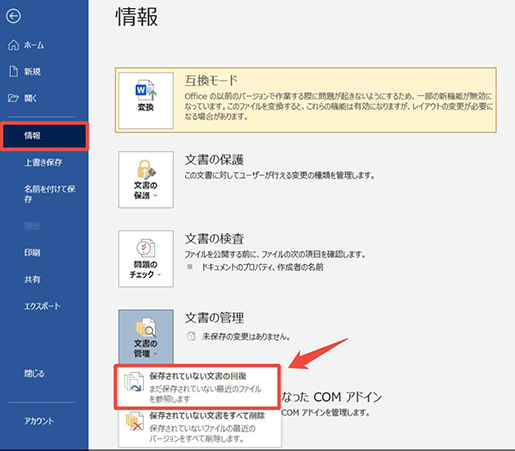The height and width of the screenshot is (451, 515).
Task: Click the 未保存の変更はありません text
Action: [x=246, y=337]
